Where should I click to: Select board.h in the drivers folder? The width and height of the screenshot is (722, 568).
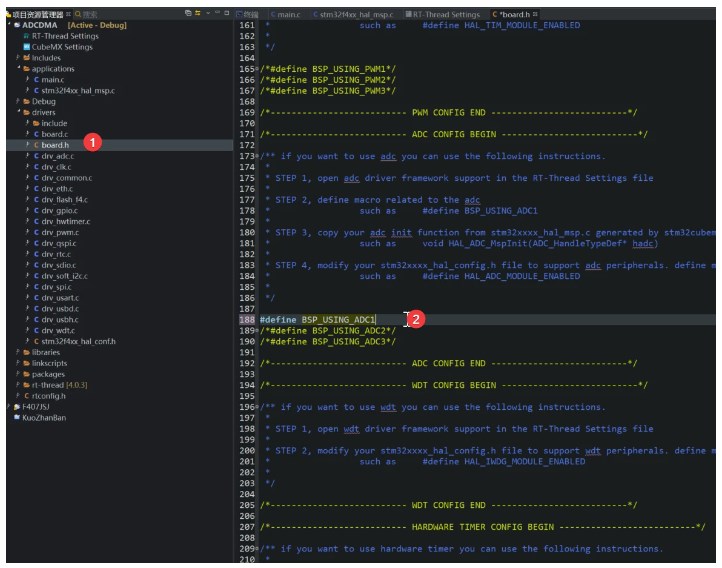pos(55,145)
